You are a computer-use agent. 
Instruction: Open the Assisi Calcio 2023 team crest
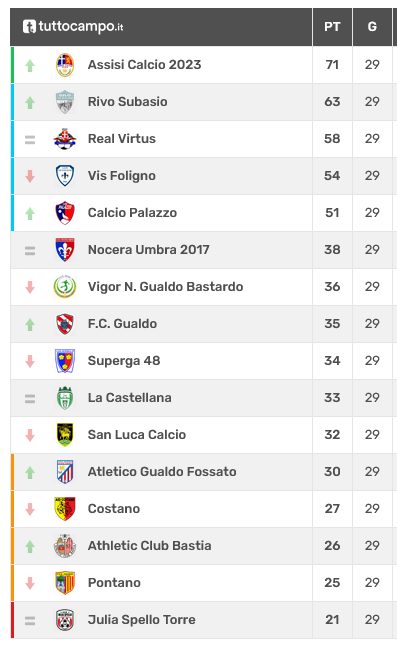click(65, 65)
